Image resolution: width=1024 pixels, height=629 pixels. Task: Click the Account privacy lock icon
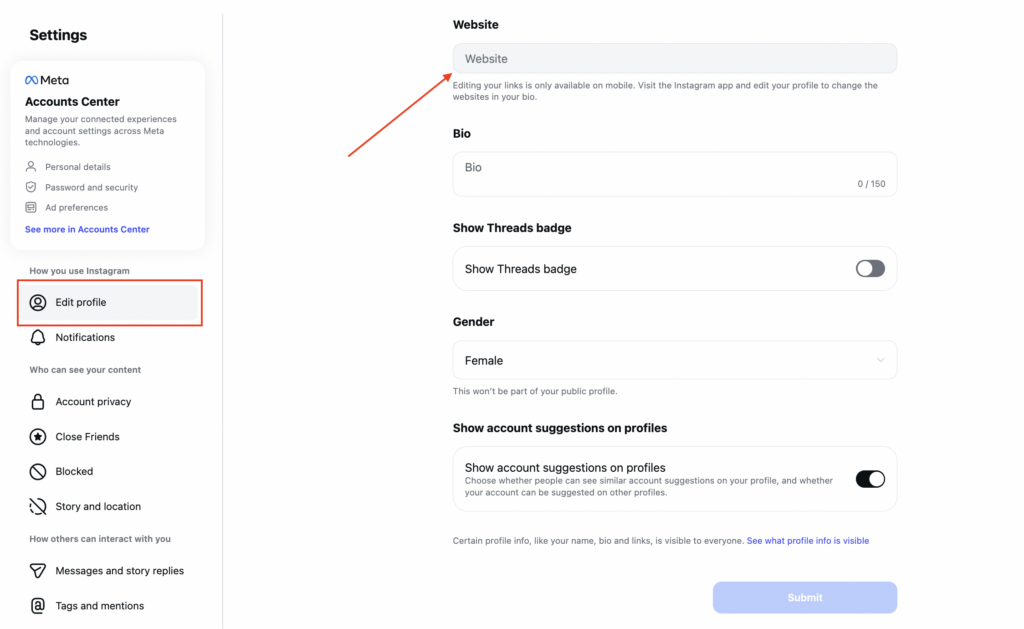point(38,402)
